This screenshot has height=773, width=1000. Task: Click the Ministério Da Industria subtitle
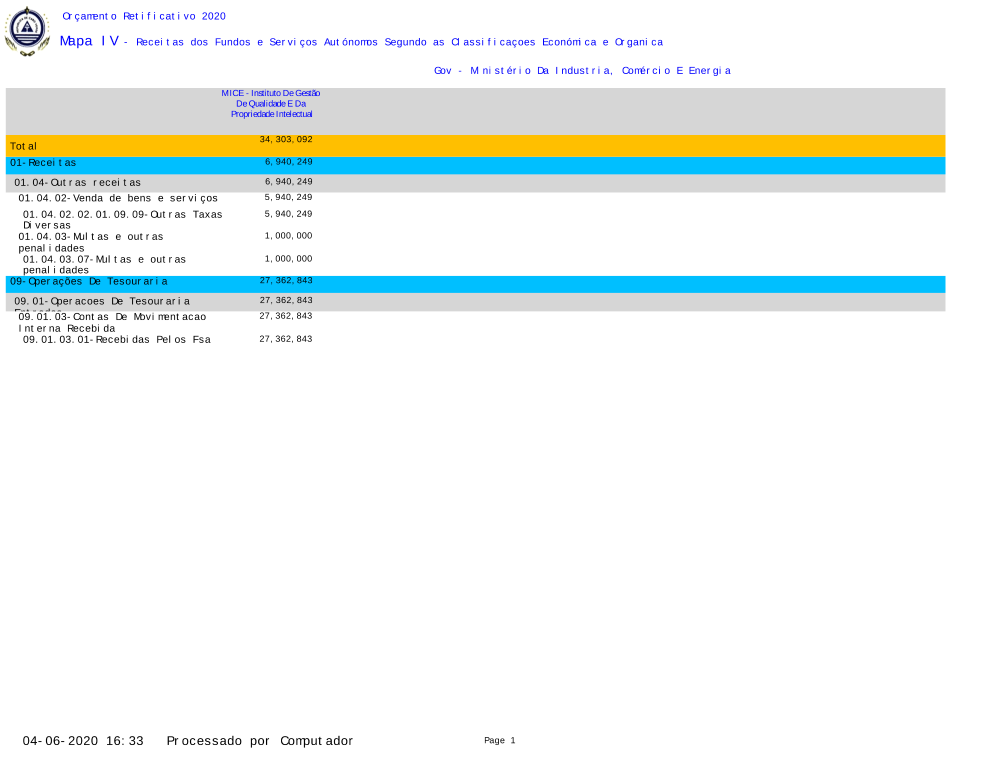tap(582, 71)
